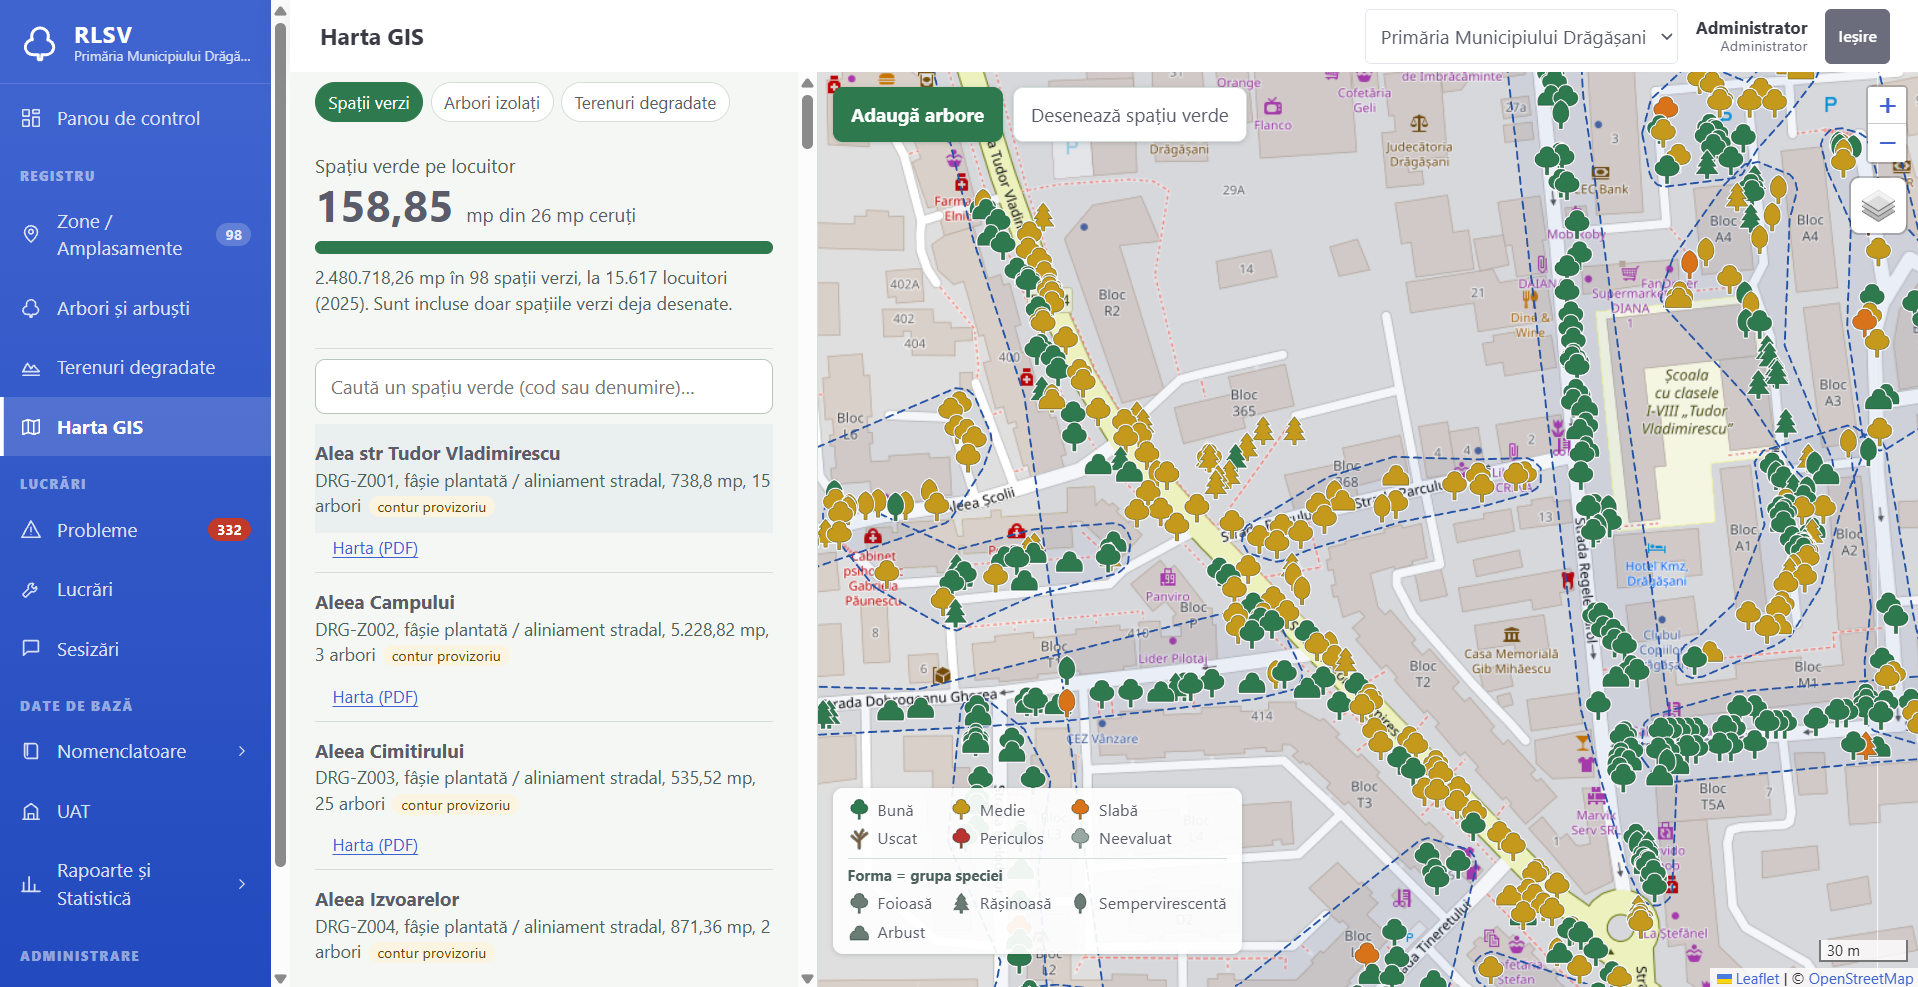Click Desenează spațiu verde button

click(x=1129, y=115)
